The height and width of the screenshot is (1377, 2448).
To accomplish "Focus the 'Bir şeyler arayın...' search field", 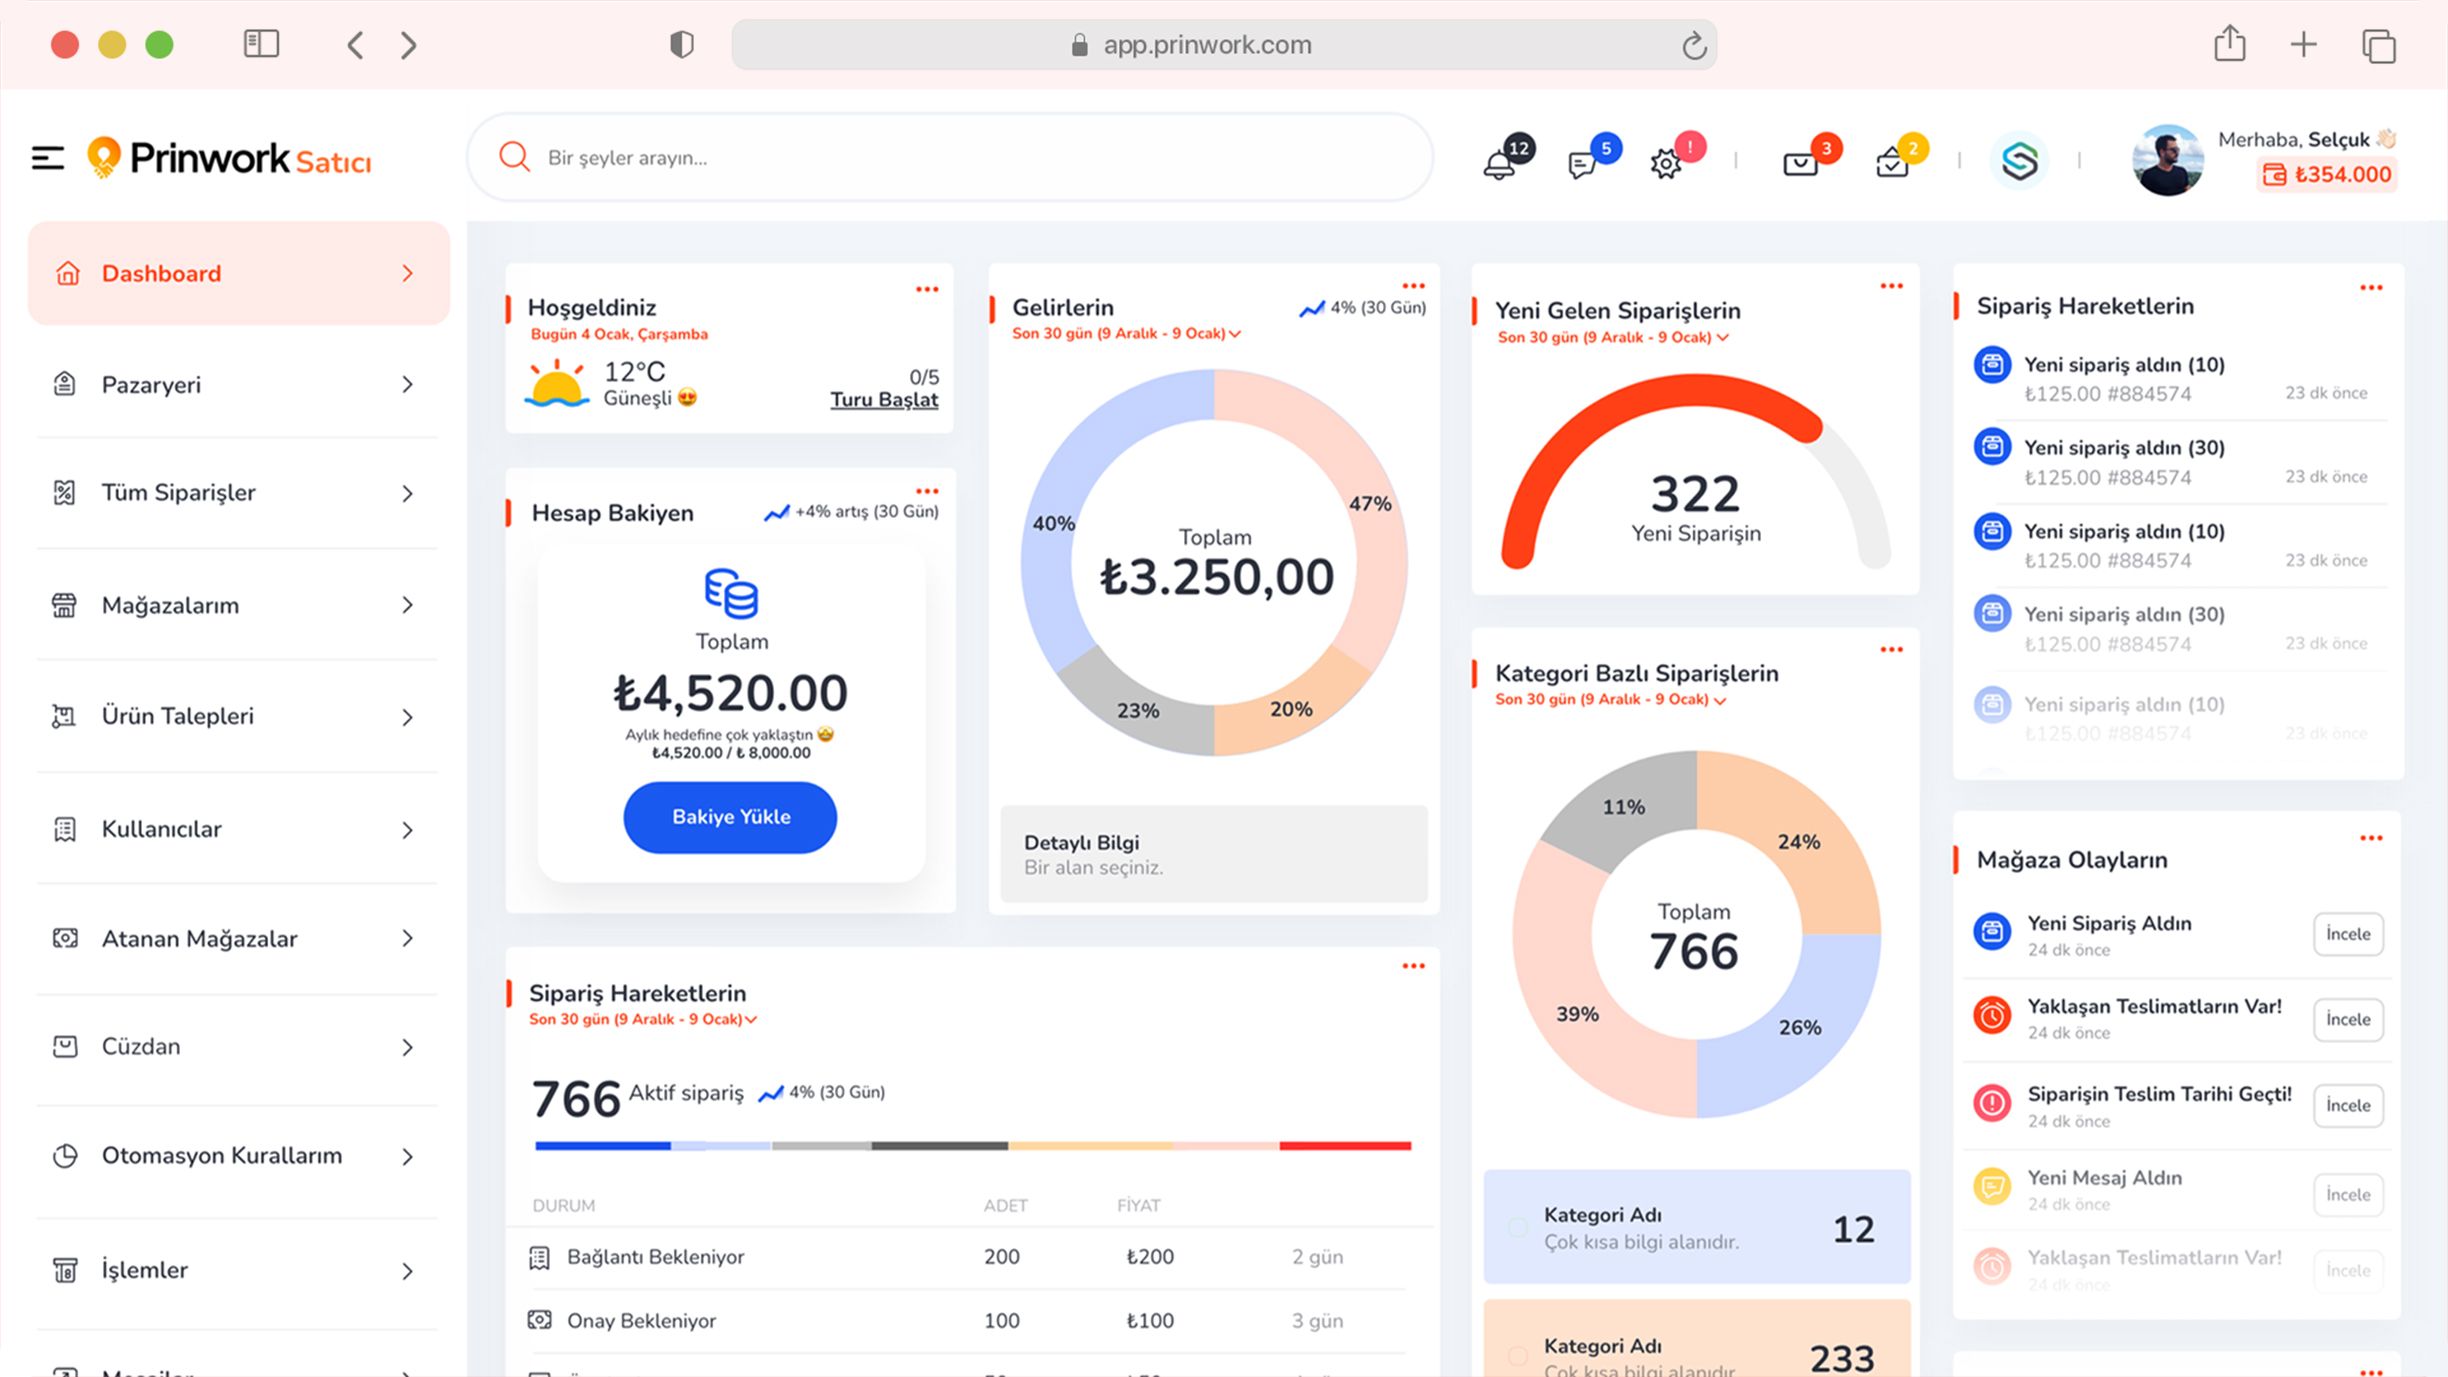I will (950, 157).
